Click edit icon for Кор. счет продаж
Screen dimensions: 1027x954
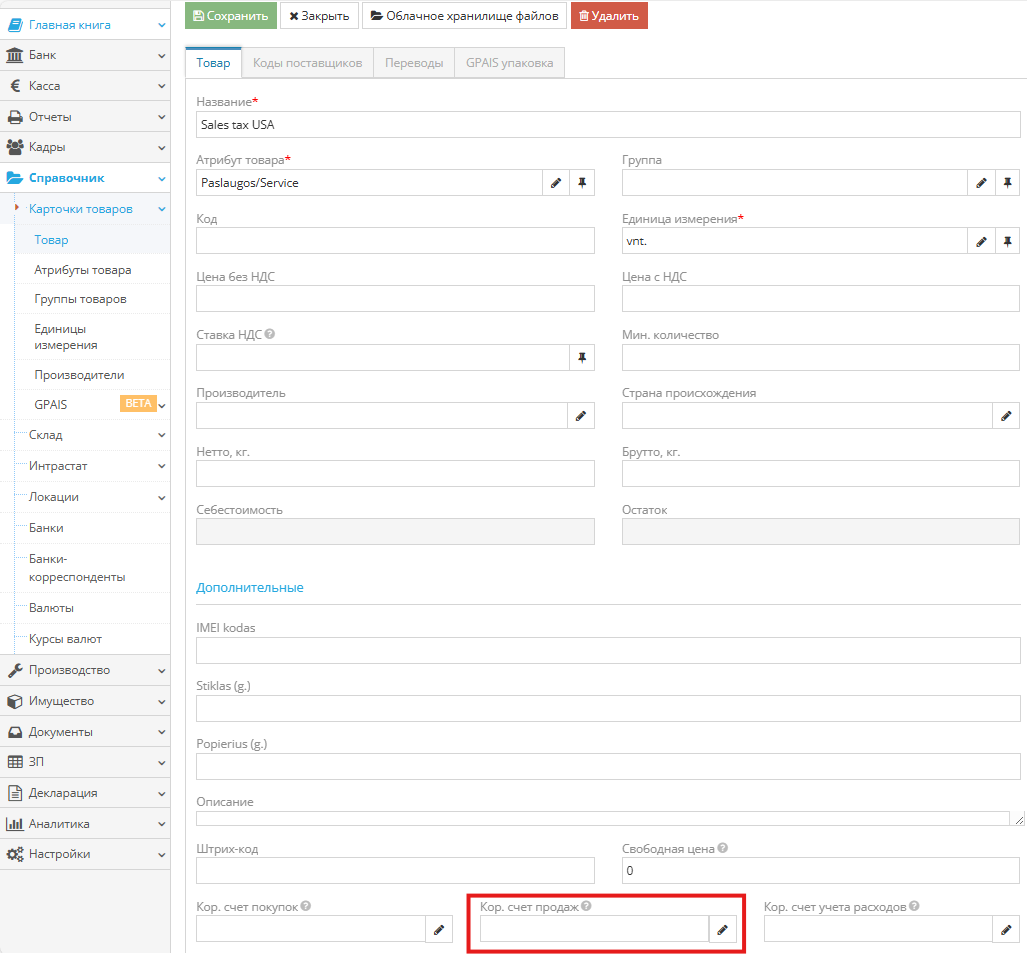pyautogui.click(x=722, y=930)
